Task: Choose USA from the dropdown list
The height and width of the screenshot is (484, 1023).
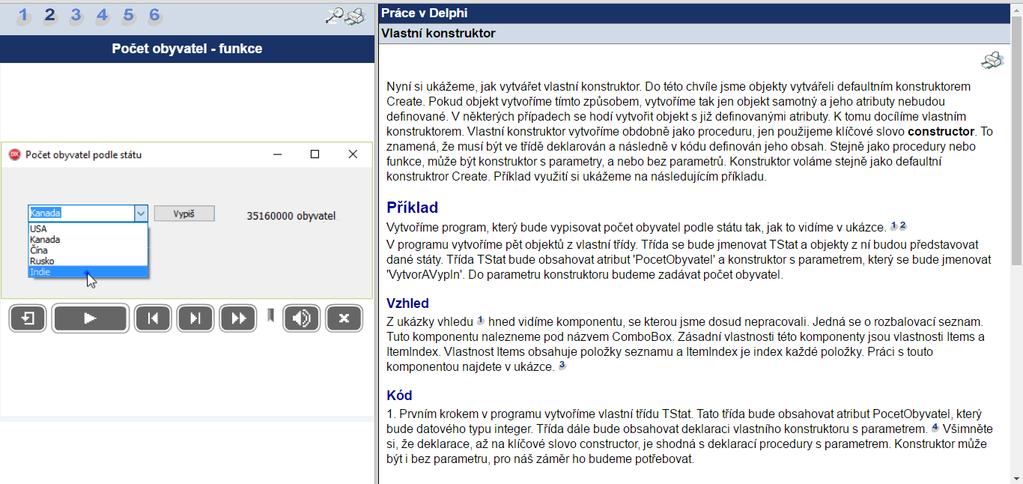Action: [x=88, y=229]
